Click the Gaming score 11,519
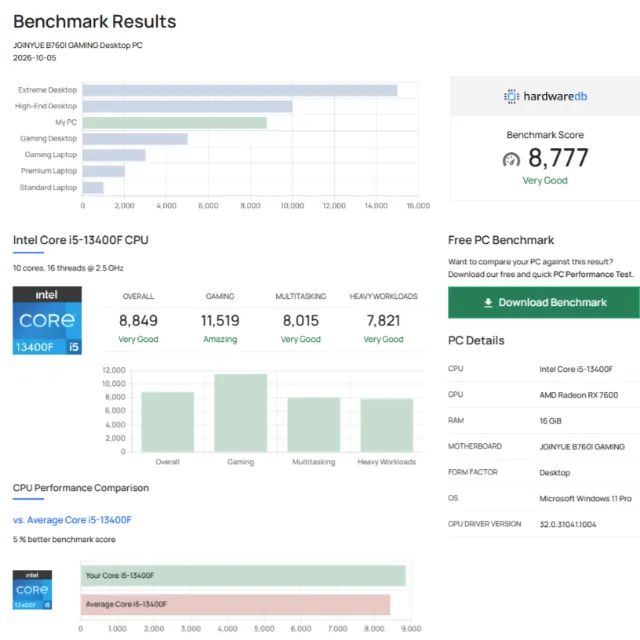 click(x=220, y=321)
